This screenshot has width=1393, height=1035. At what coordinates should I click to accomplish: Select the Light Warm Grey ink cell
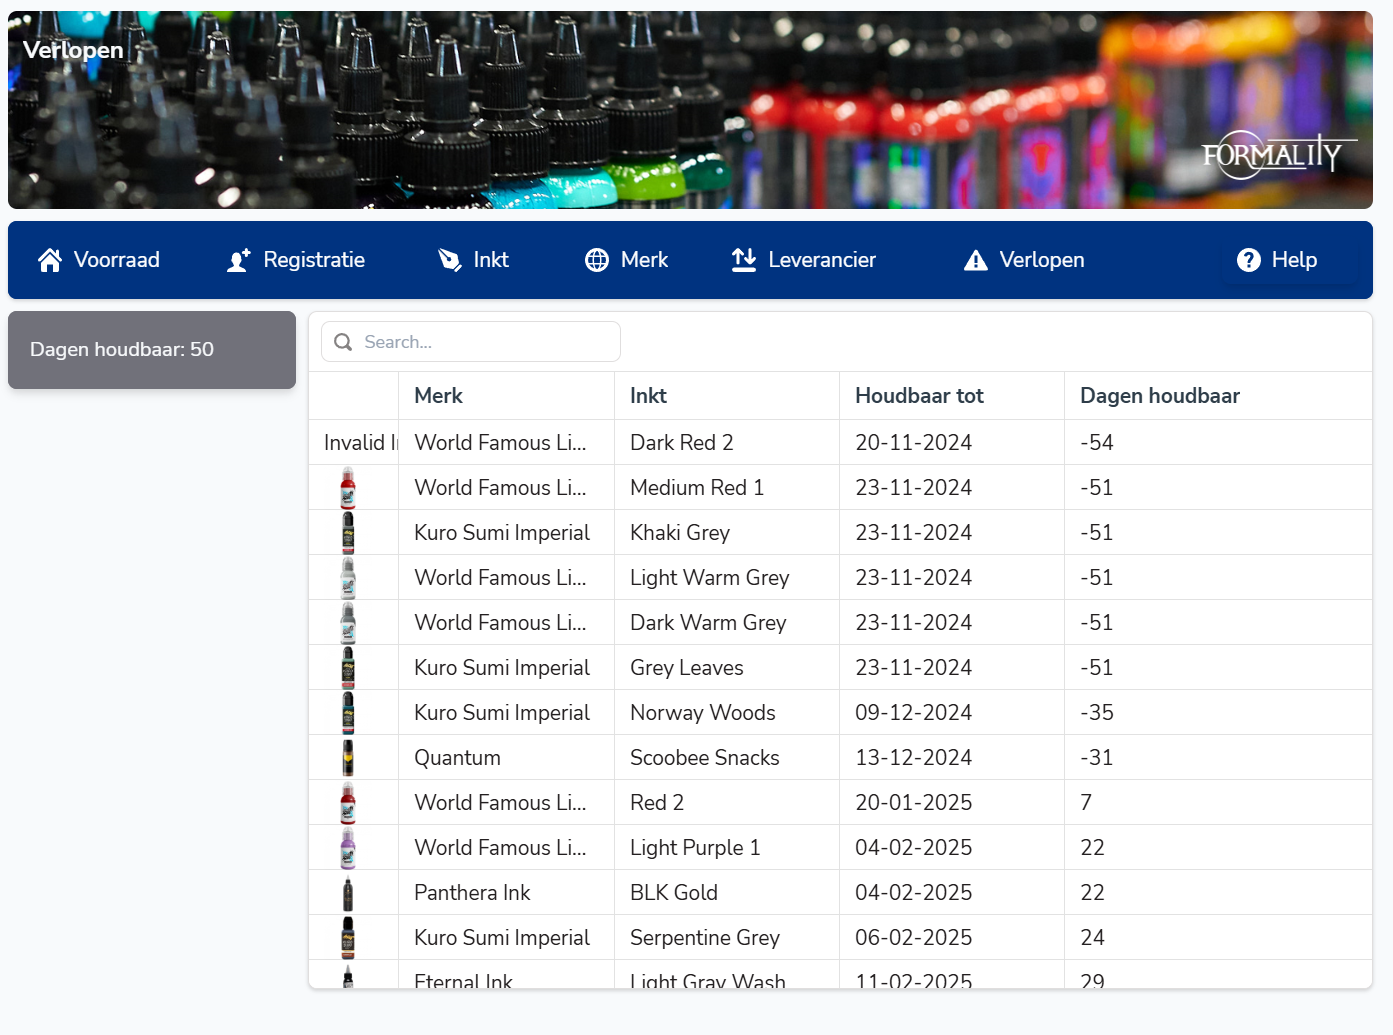[727, 578]
